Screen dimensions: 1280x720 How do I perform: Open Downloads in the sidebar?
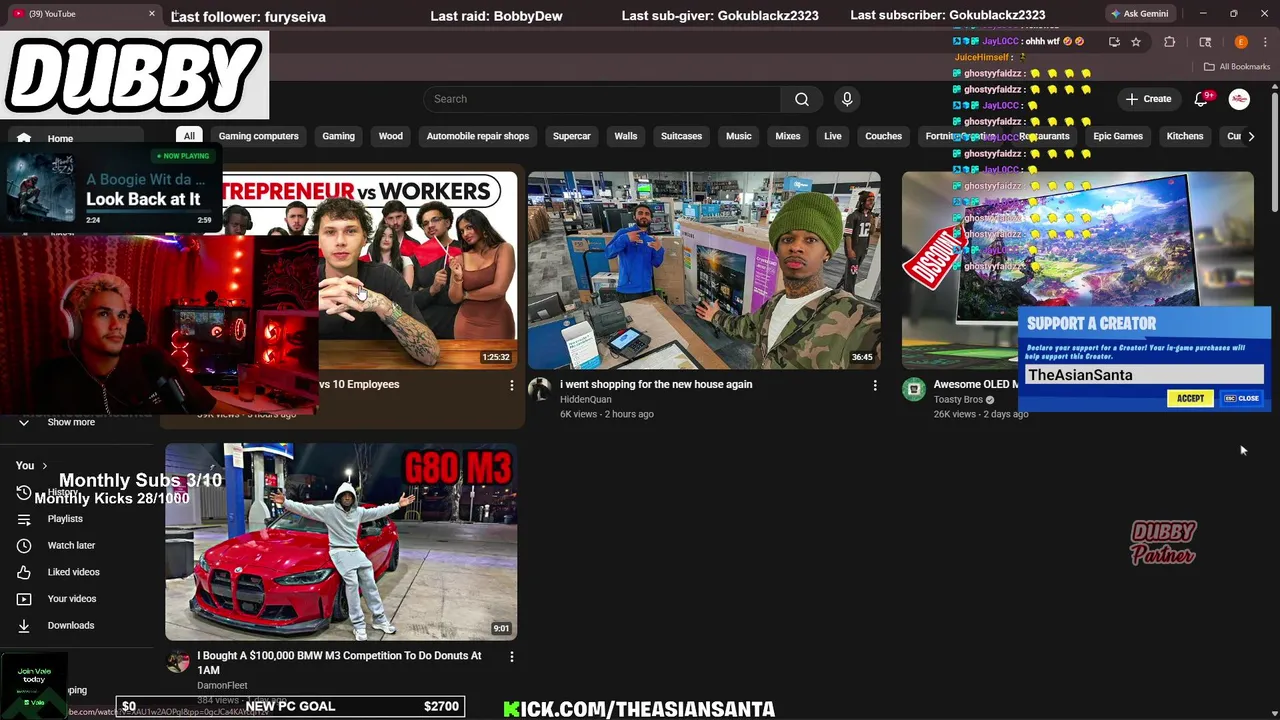[x=71, y=625]
